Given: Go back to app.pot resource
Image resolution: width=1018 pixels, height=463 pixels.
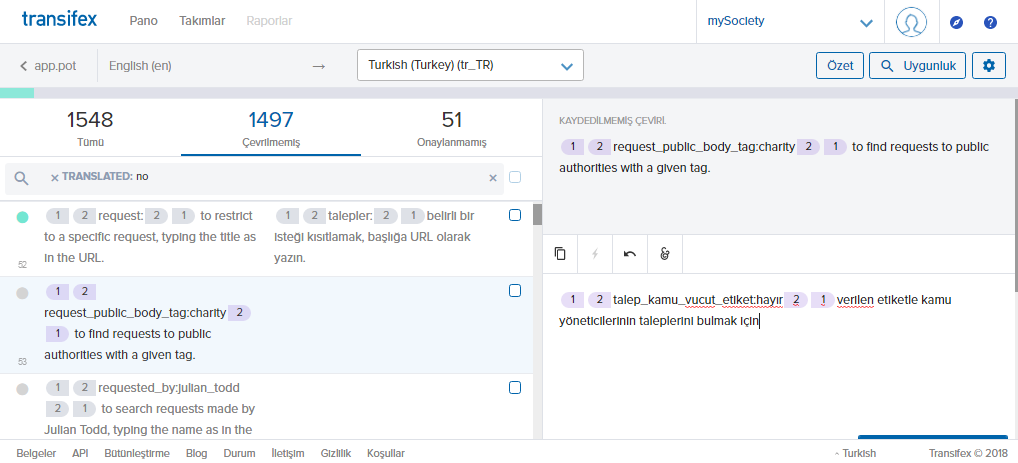Looking at the screenshot, I should point(47,66).
